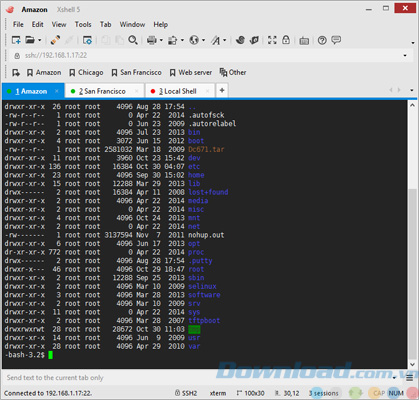The width and height of the screenshot is (419, 400).
Task: Open Help question mark icon
Action: pos(322,40)
